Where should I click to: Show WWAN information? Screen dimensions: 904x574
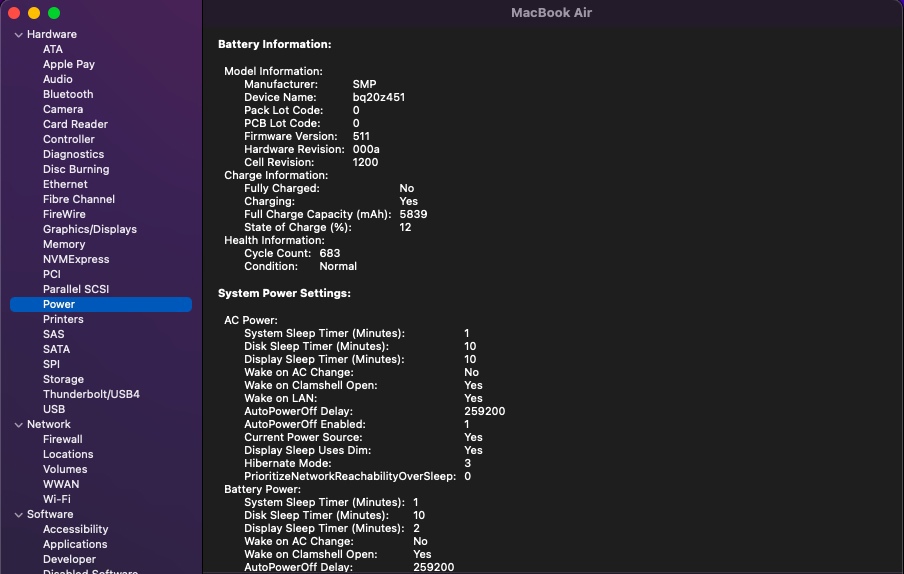point(61,484)
